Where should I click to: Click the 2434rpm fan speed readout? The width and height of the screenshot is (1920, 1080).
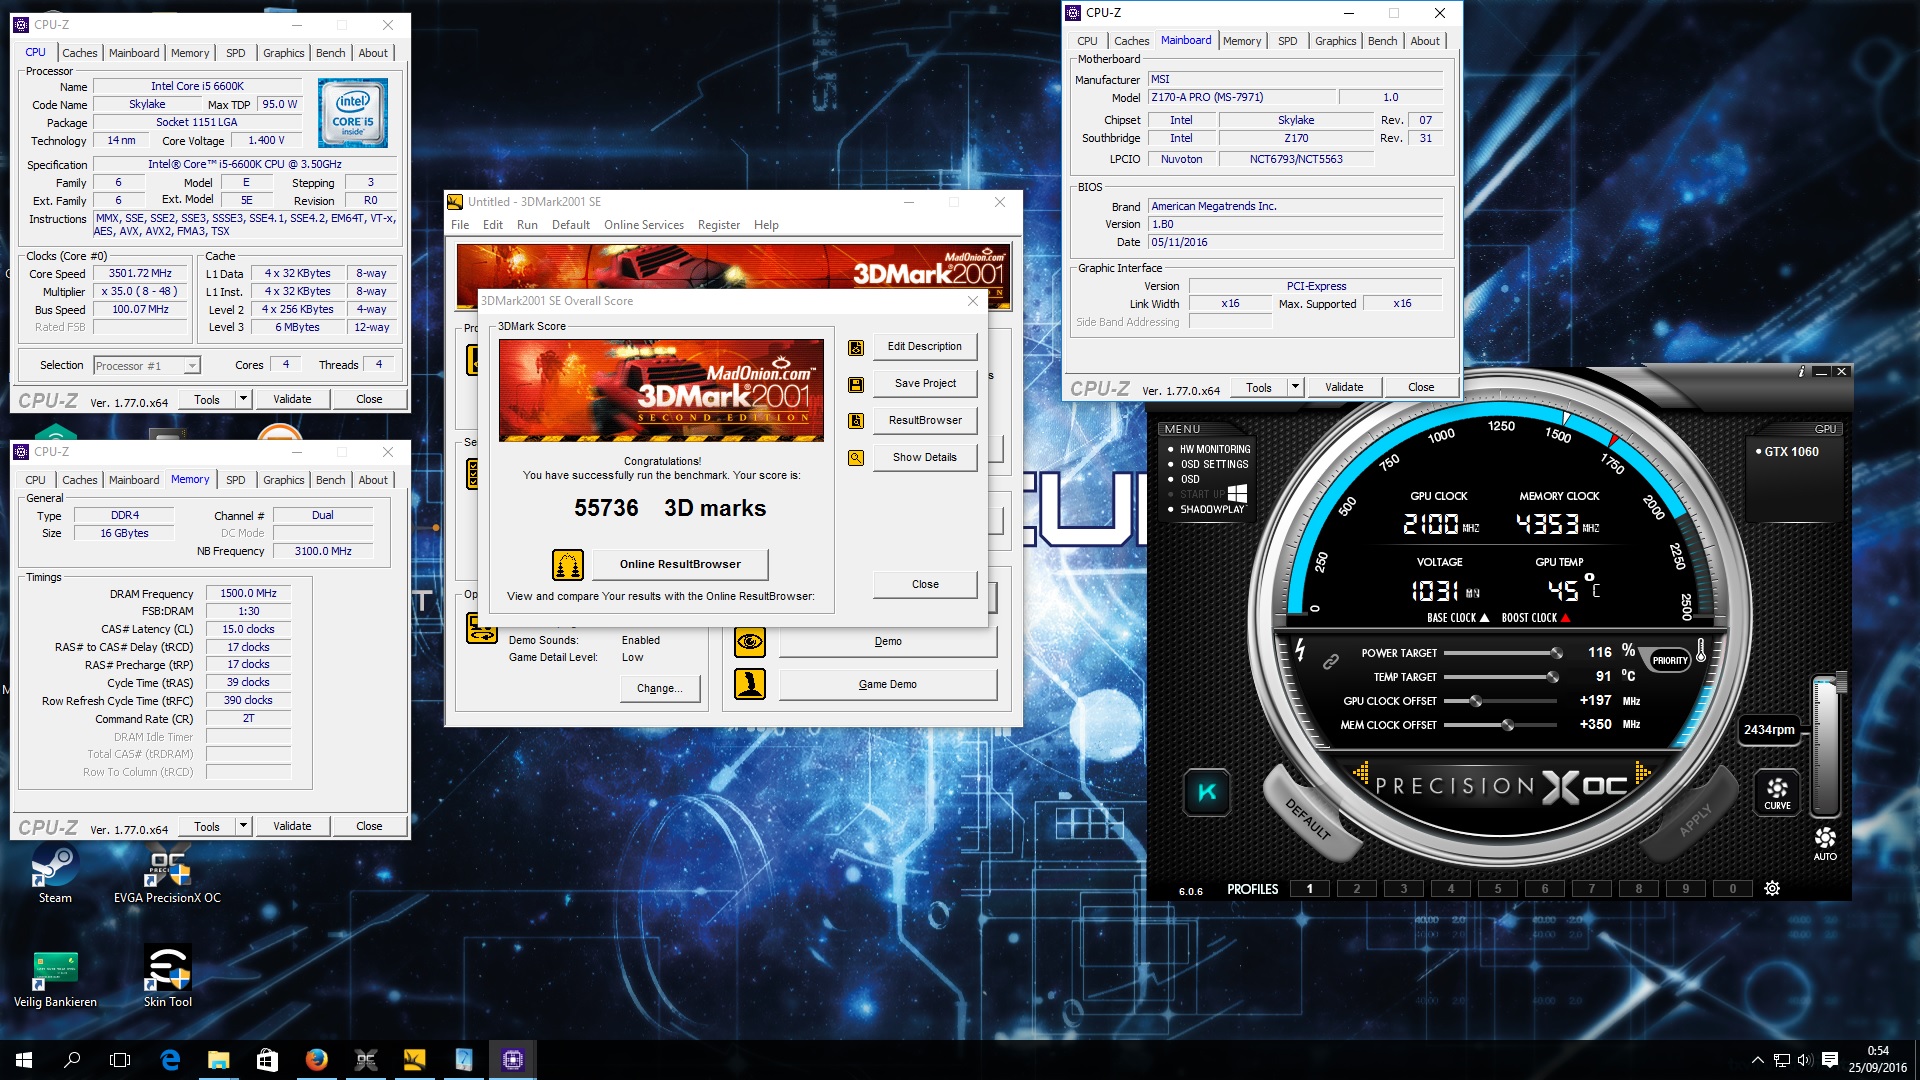[x=1768, y=729]
